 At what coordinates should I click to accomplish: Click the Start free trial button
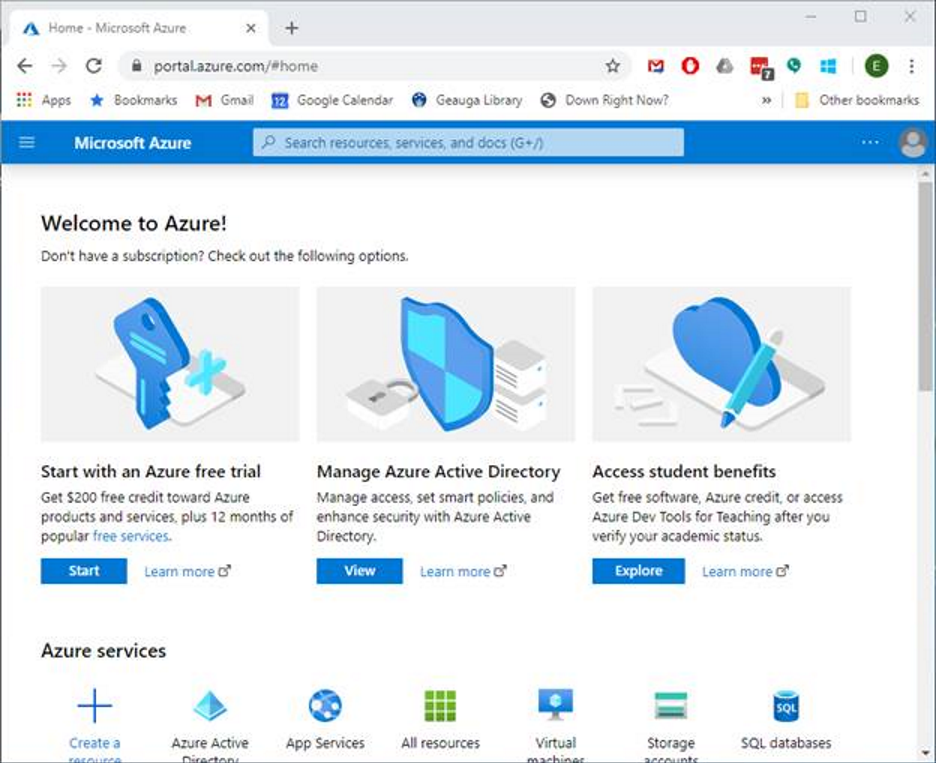[84, 571]
